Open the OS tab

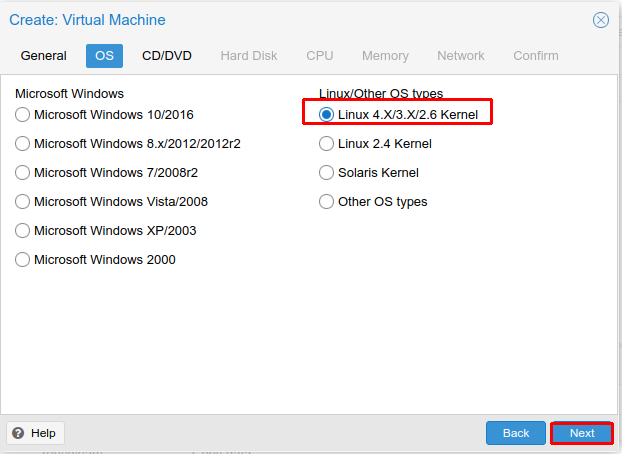pyautogui.click(x=104, y=56)
